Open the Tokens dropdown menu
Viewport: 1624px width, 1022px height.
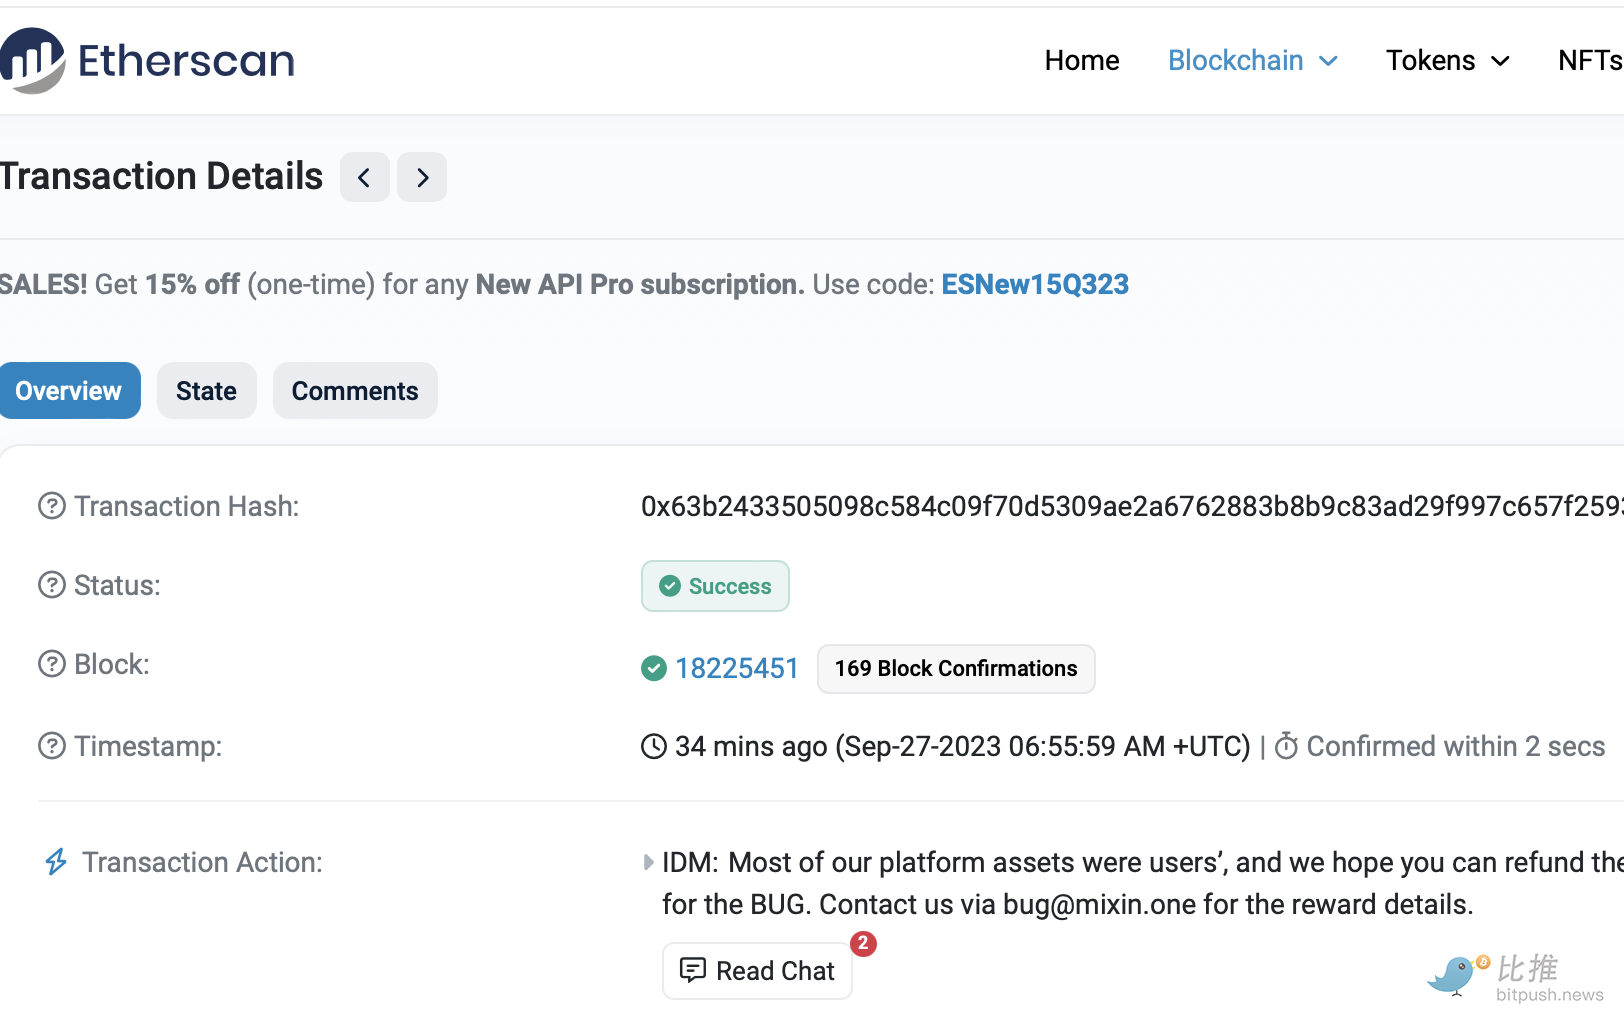(x=1447, y=61)
